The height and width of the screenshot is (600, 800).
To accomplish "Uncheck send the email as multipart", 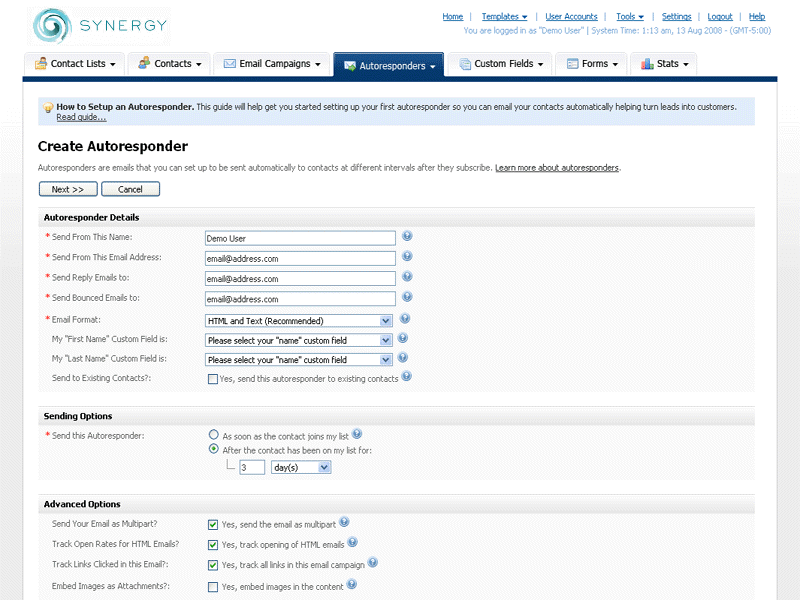I will (x=213, y=524).
